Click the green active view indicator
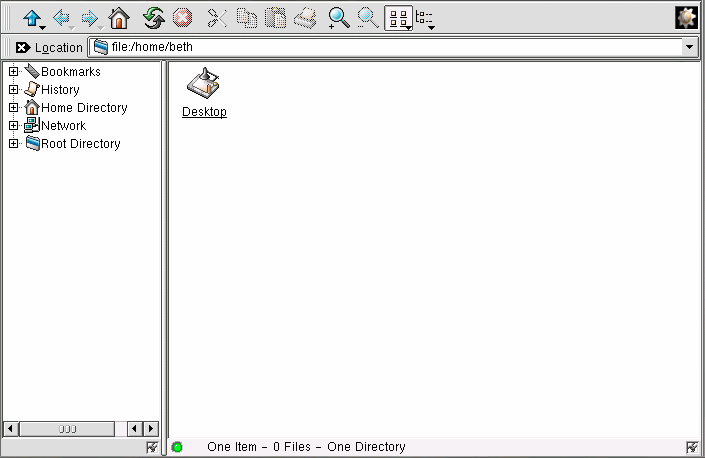The width and height of the screenshot is (705, 458). coord(178,447)
